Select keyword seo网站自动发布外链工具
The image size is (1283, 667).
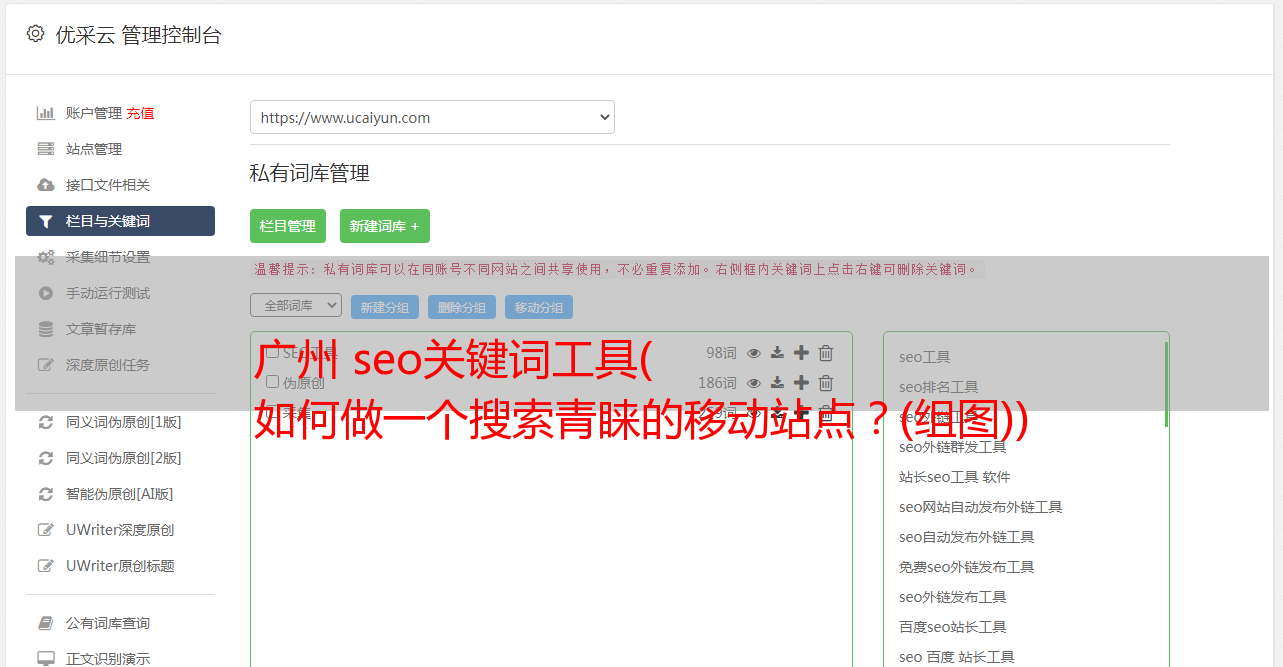(x=981, y=507)
